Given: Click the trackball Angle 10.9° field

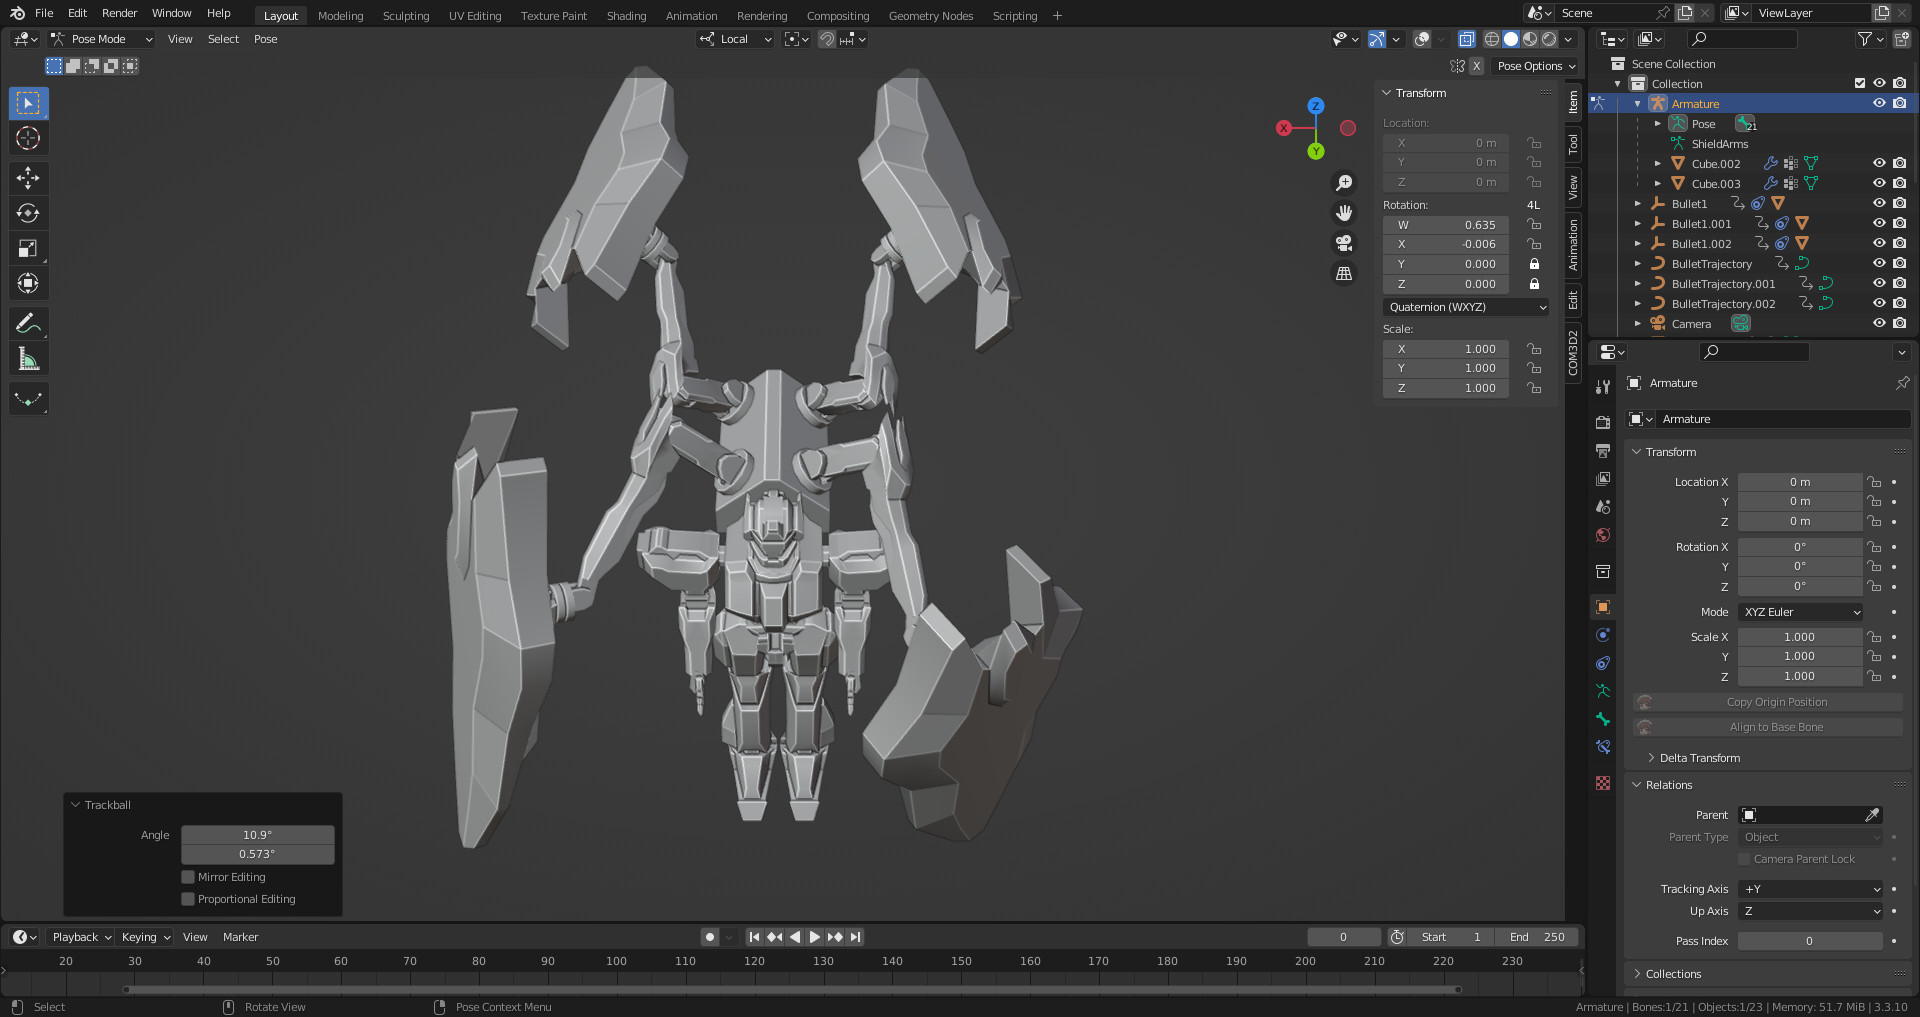Looking at the screenshot, I should click(257, 835).
